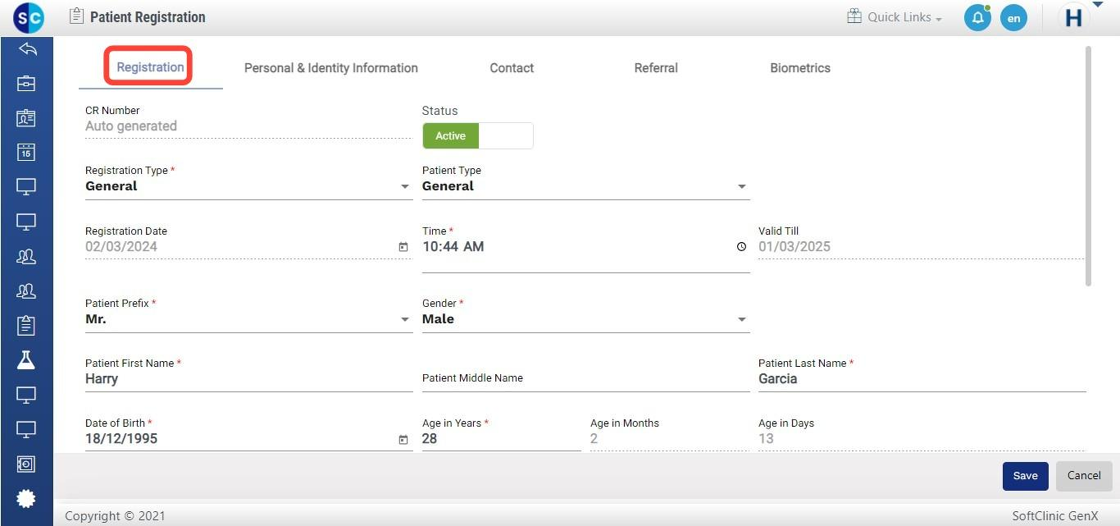Click the Age in Months field
The image size is (1120, 526).
coord(669,439)
